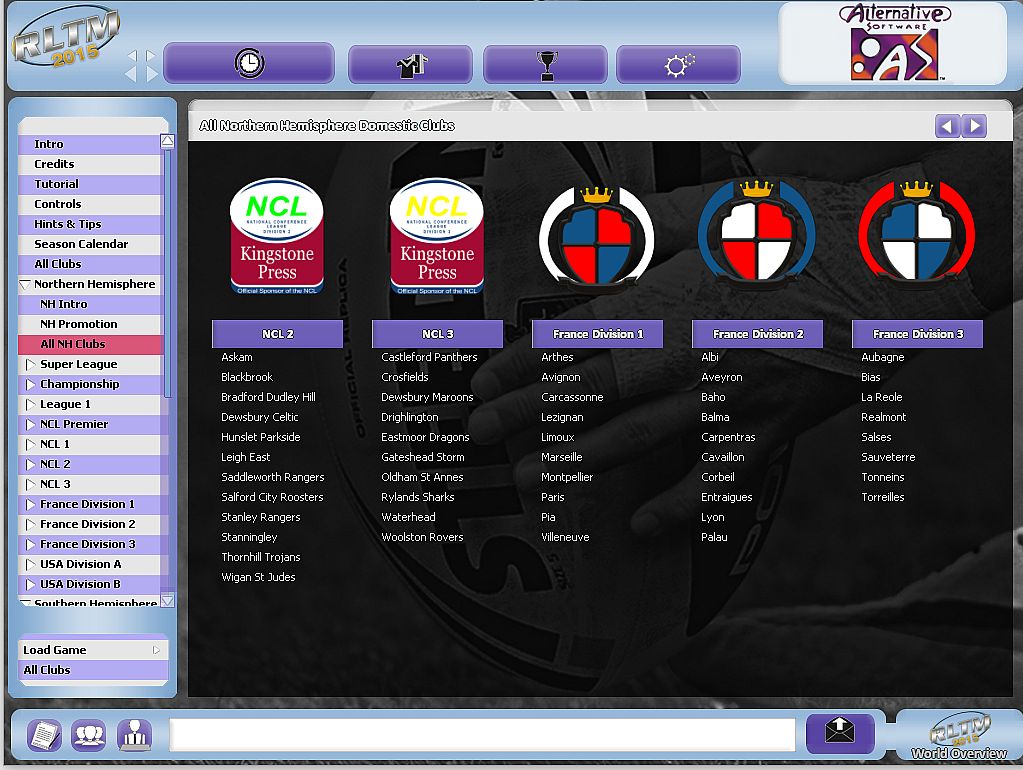This screenshot has width=1023, height=770.
Task: Open the manager at desk icon
Action: pos(134,735)
